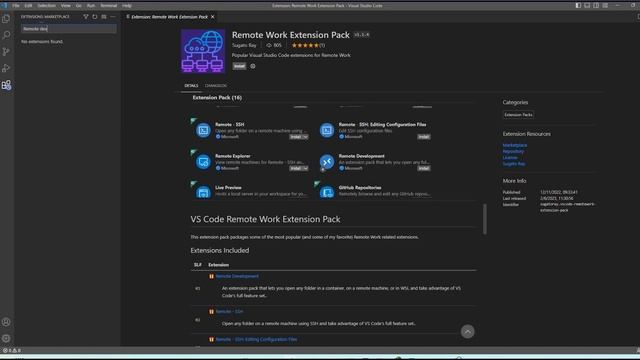Open the Terminal menu
Screen dimensions: 640x360
[x=109, y=6]
